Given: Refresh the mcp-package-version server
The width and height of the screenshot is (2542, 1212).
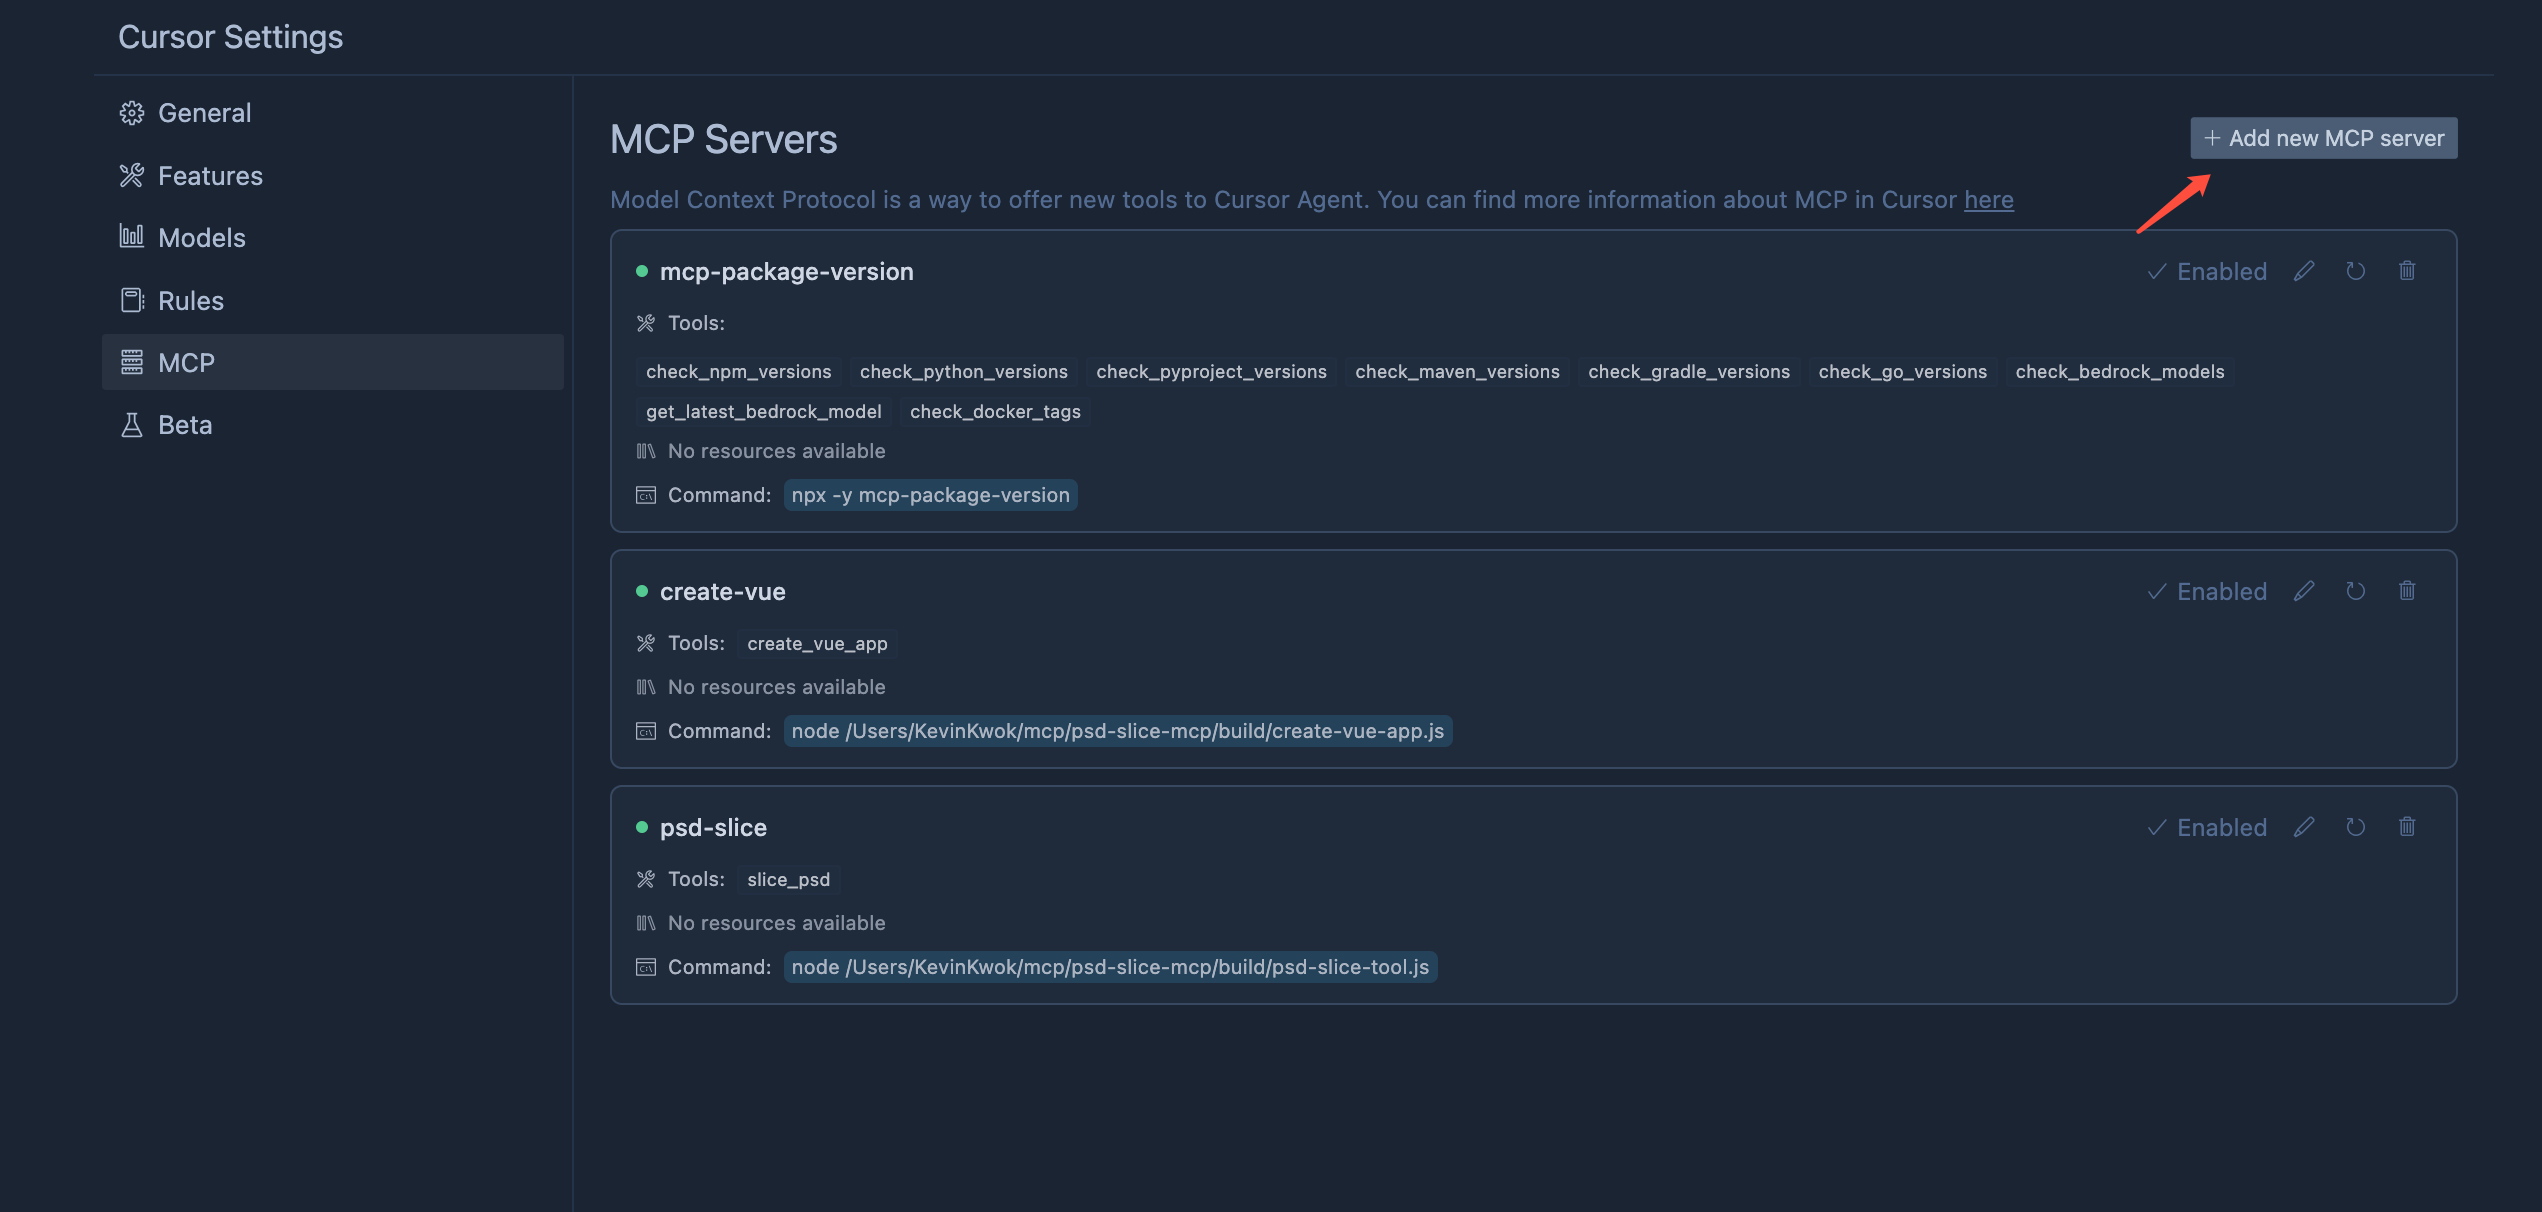Looking at the screenshot, I should (x=2355, y=271).
